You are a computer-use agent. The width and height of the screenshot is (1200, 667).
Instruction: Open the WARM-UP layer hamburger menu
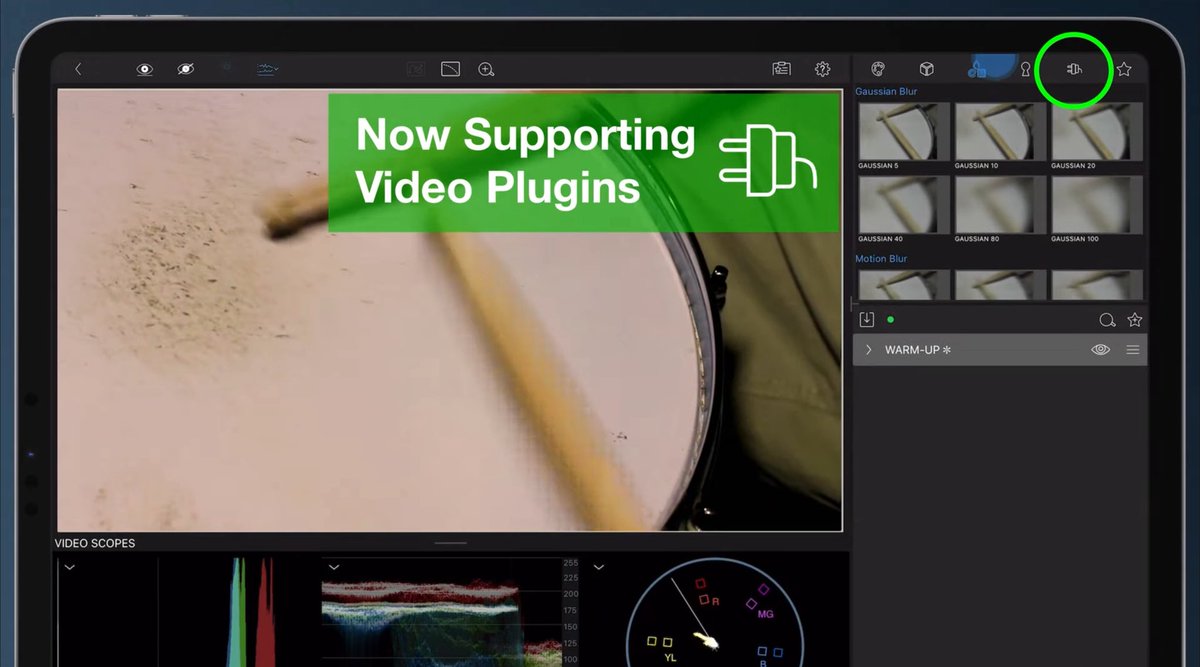[1133, 350]
